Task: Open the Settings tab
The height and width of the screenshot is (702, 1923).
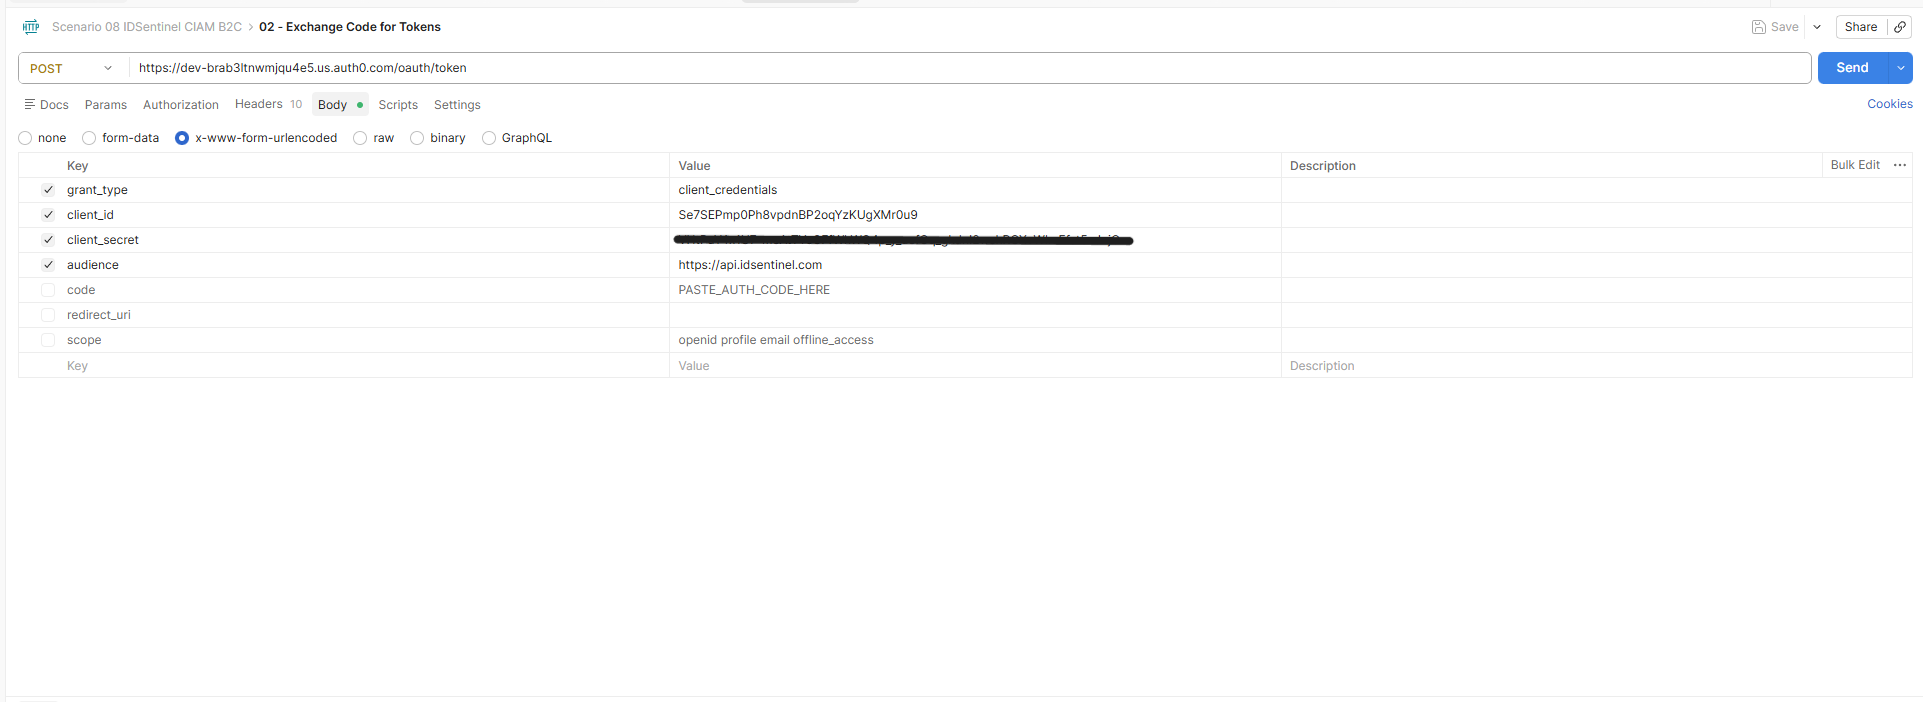Action: pos(457,105)
